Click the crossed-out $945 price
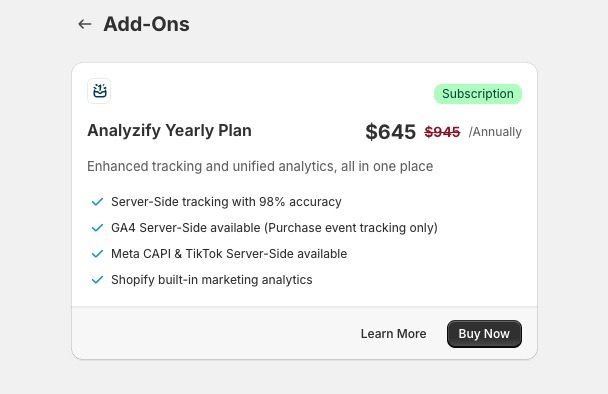Image resolution: width=608 pixels, height=394 pixels. [442, 132]
